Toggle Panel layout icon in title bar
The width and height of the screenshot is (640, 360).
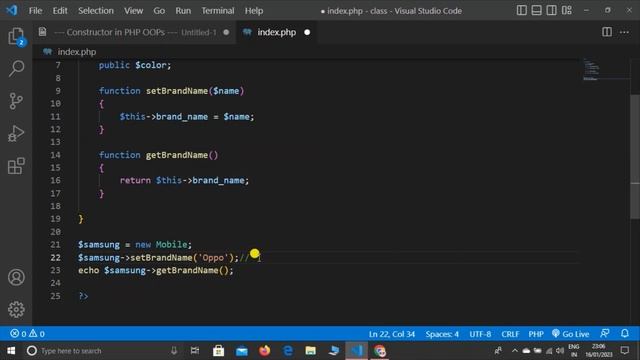(x=536, y=10)
